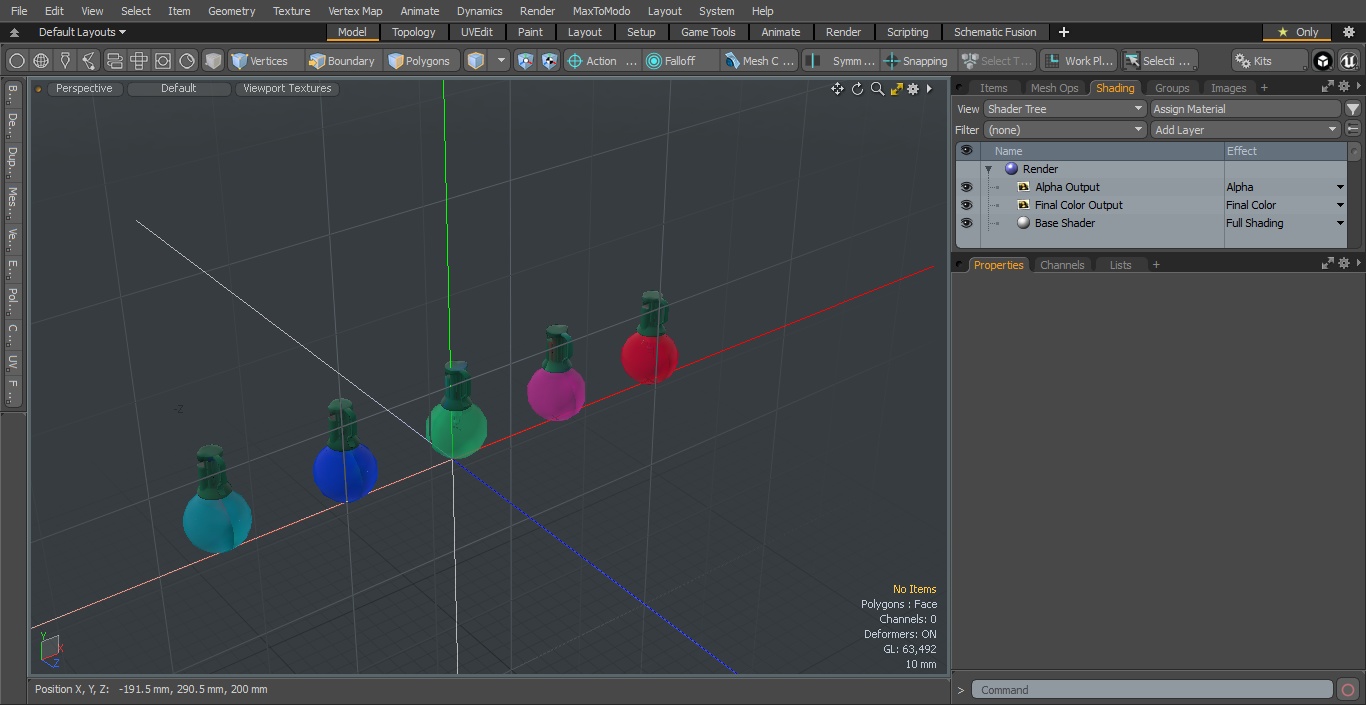The width and height of the screenshot is (1366, 705).
Task: Click the Kits button
Action: (x=1269, y=61)
